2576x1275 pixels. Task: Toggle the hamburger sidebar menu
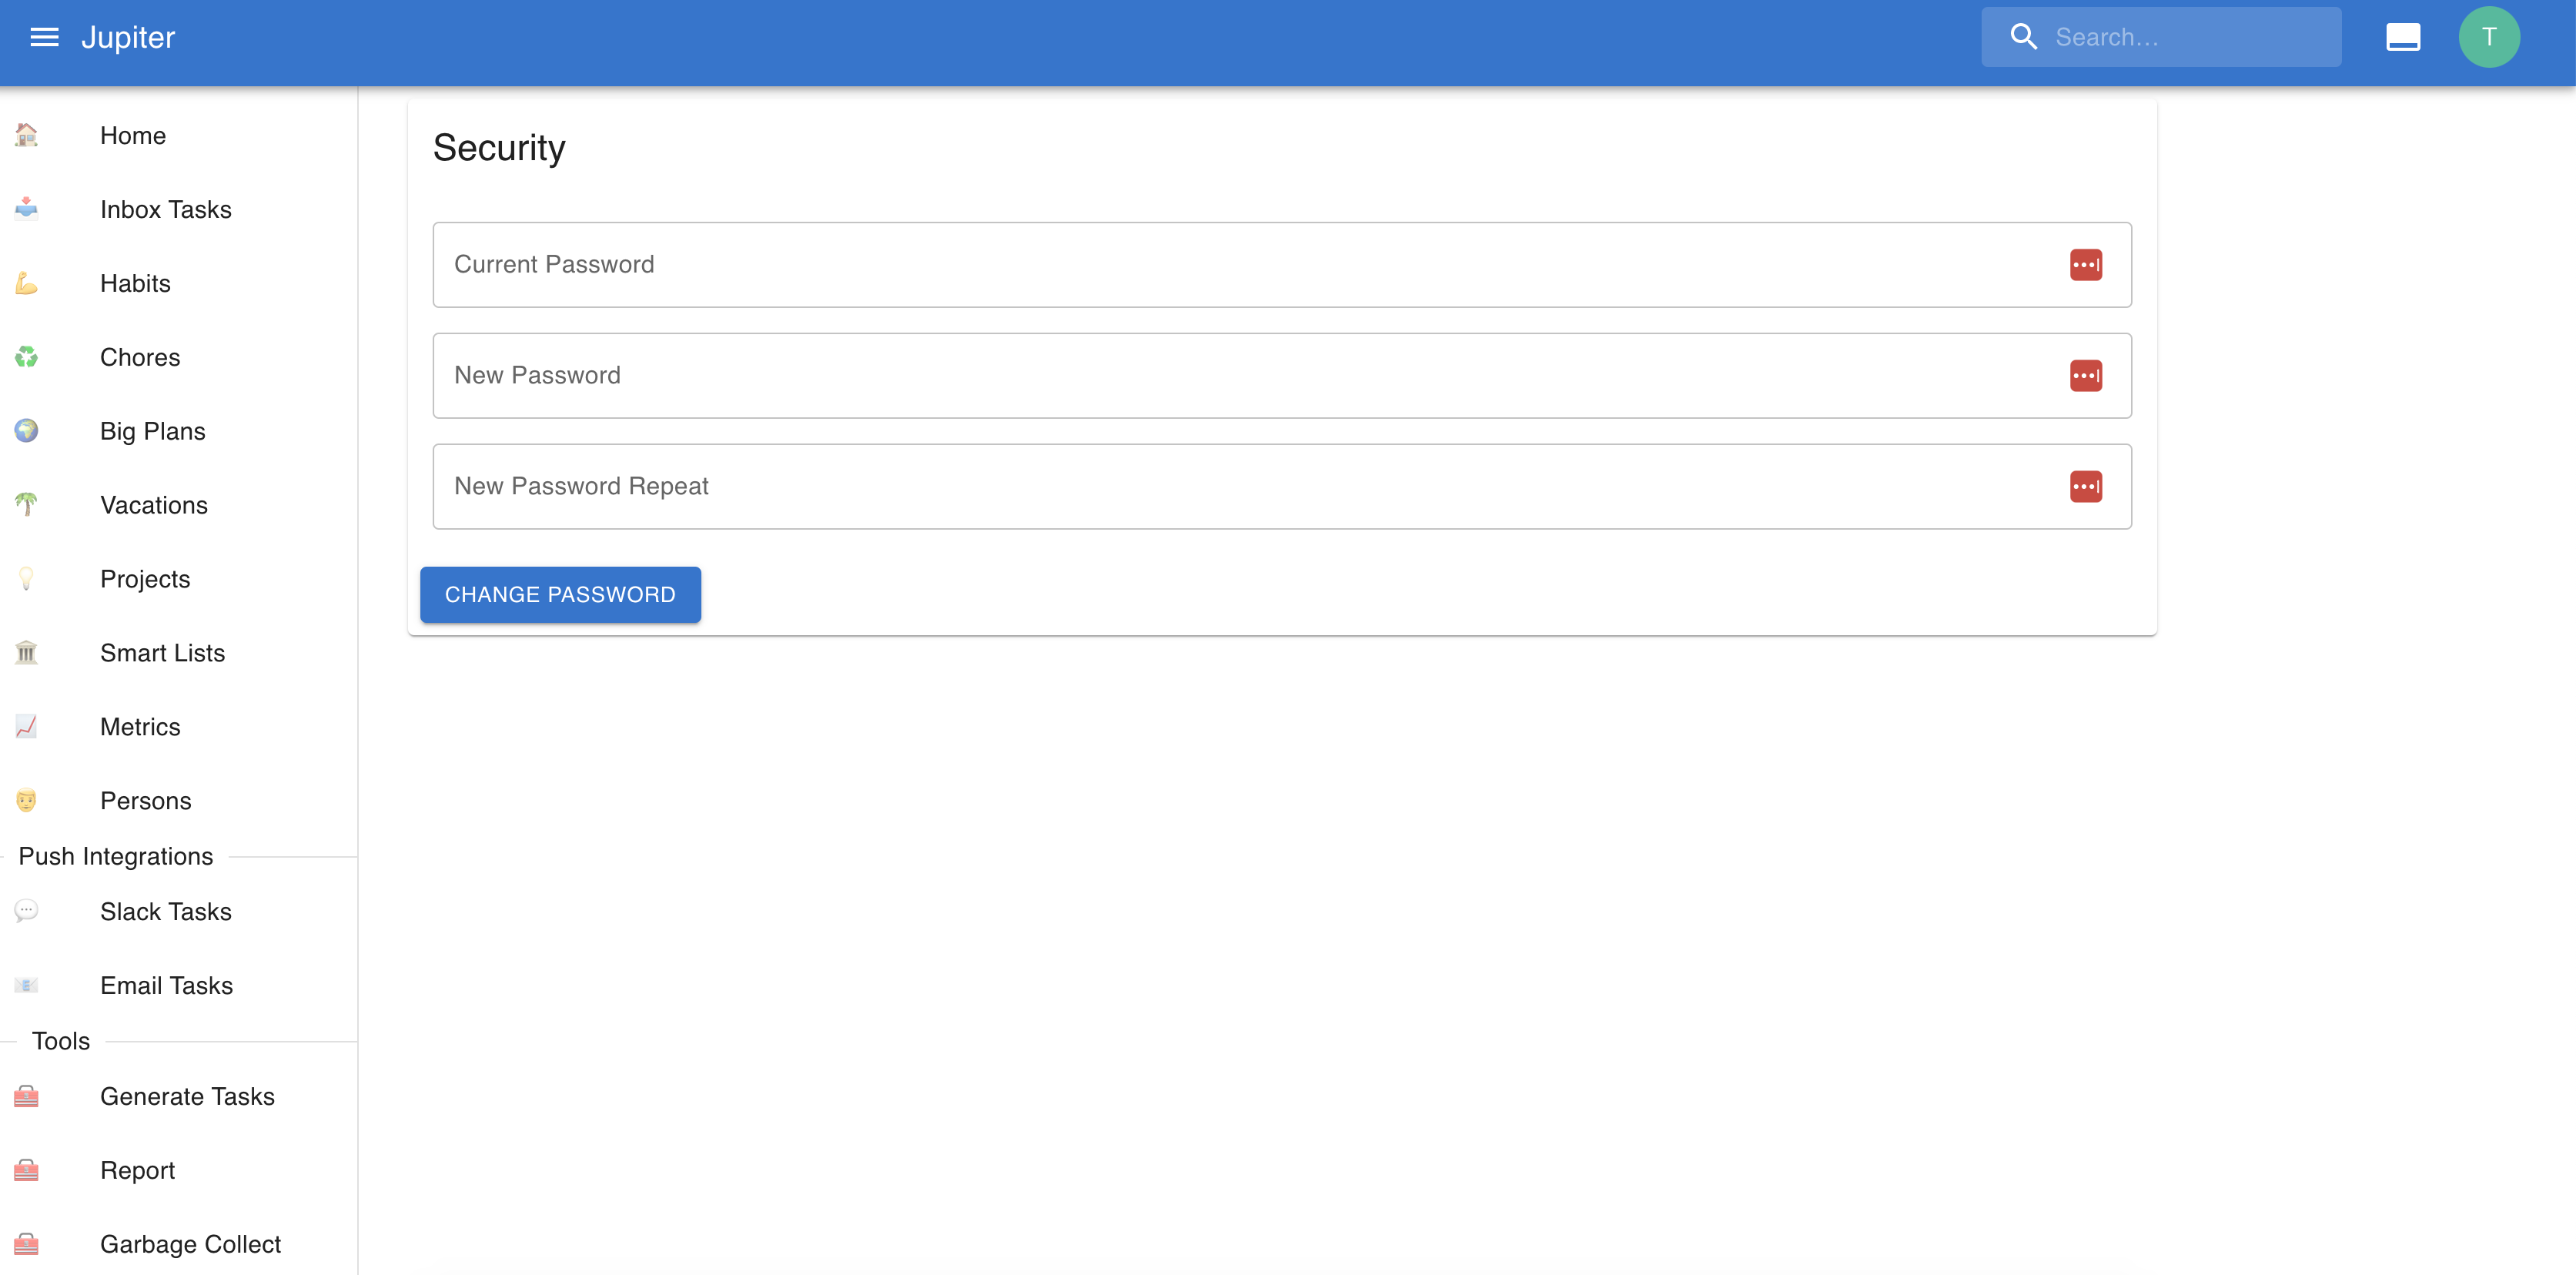click(x=44, y=37)
